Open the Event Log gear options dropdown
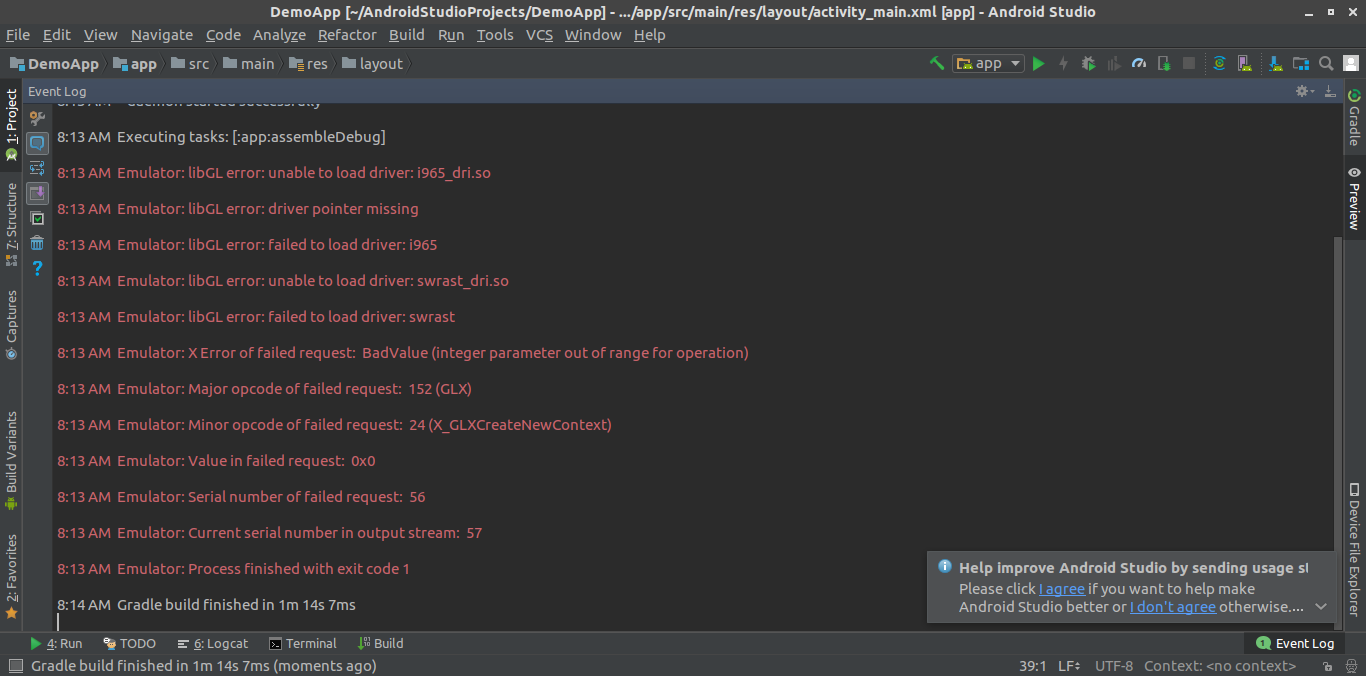Viewport: 1366px width, 676px height. click(1303, 91)
